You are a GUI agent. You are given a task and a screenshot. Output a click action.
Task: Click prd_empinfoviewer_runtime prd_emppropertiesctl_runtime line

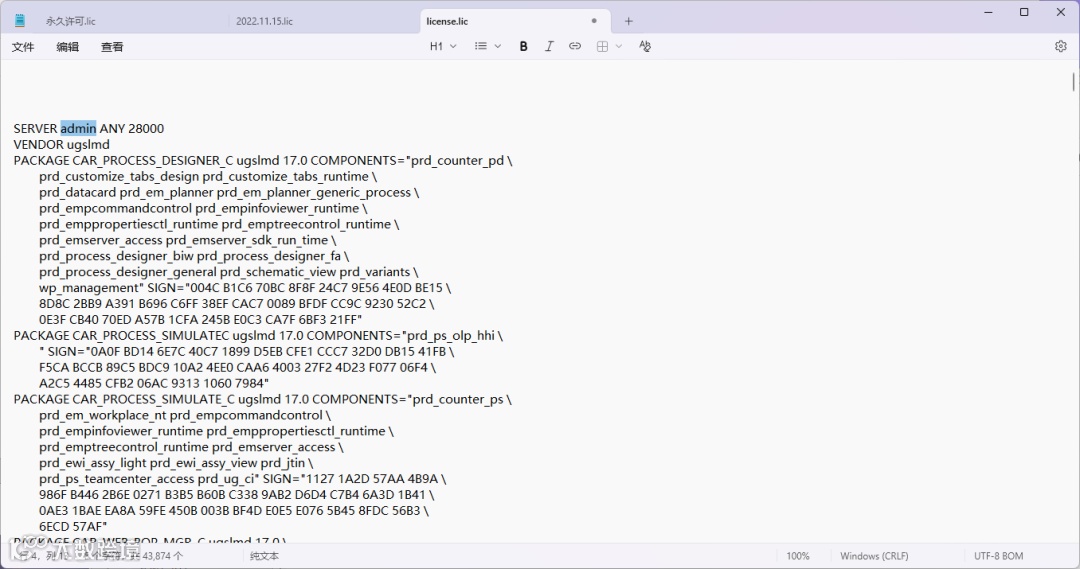coord(216,431)
